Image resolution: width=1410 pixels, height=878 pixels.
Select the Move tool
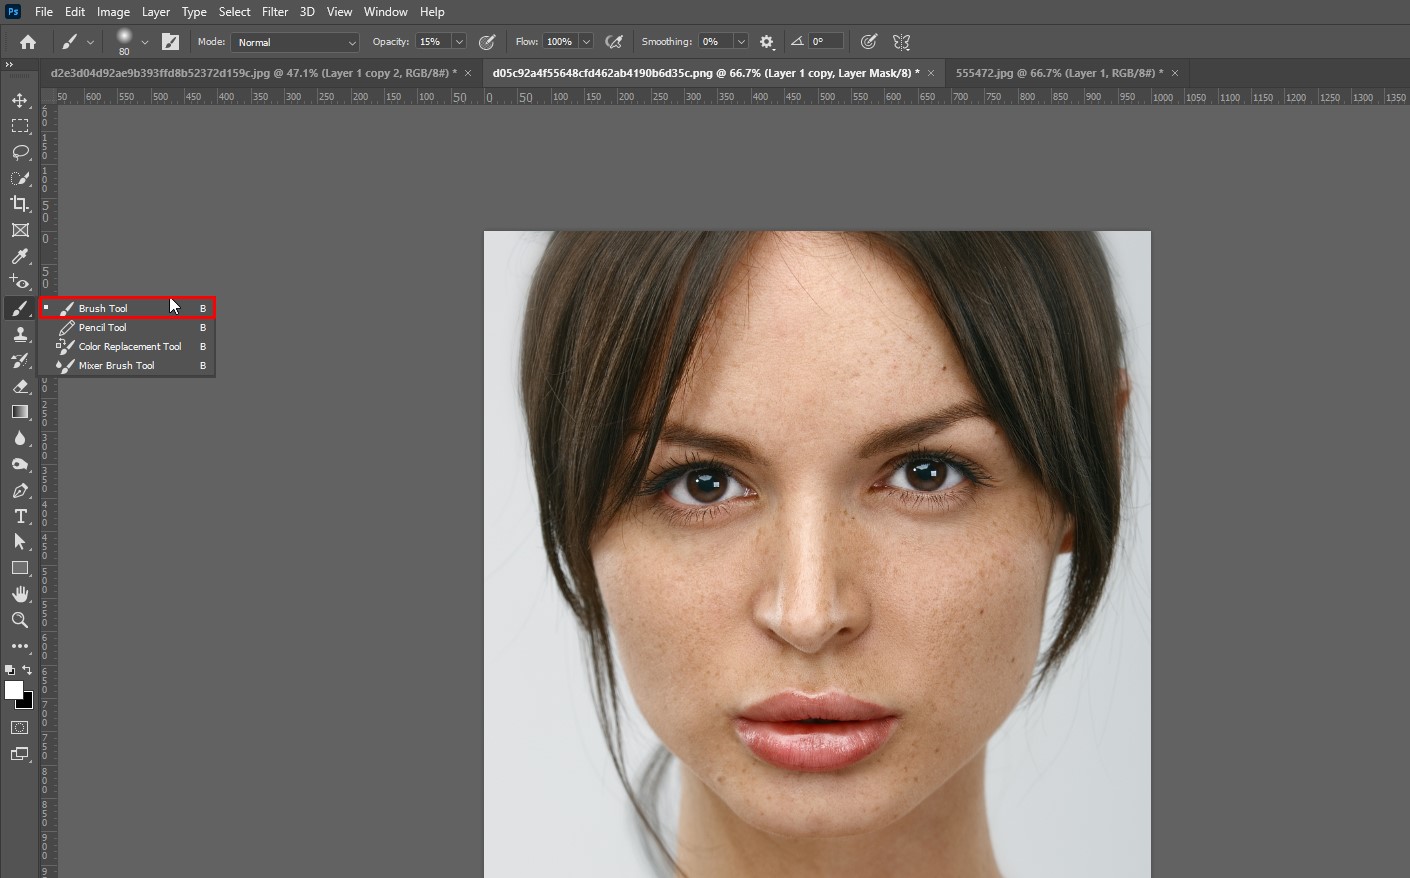20,100
